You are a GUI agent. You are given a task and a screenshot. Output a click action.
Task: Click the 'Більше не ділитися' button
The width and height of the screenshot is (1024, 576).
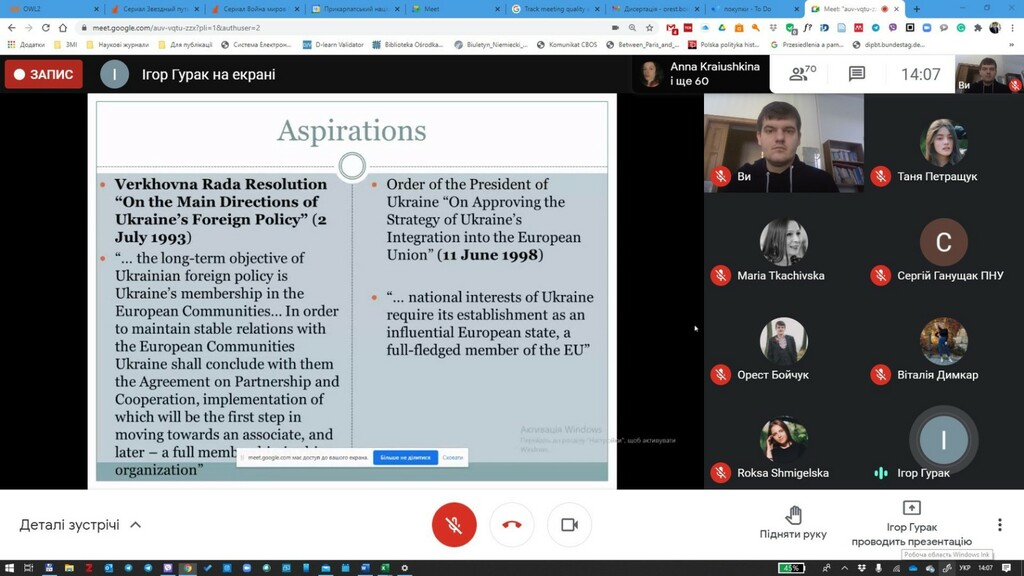pyautogui.click(x=405, y=457)
